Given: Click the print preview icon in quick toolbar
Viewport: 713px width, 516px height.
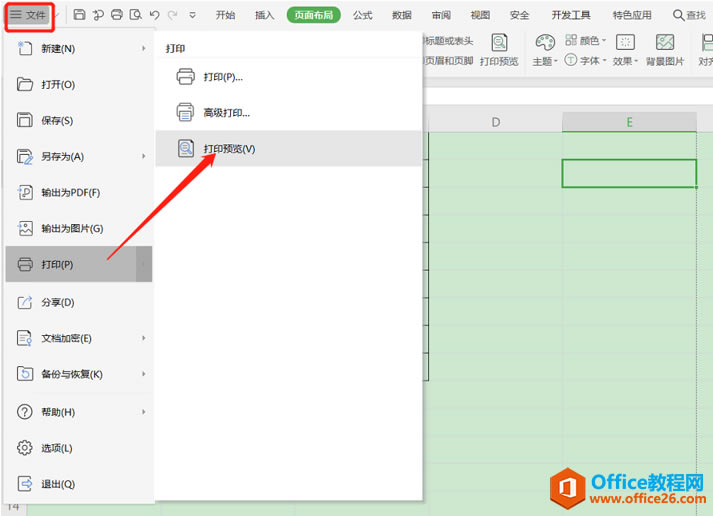Looking at the screenshot, I should tap(136, 15).
